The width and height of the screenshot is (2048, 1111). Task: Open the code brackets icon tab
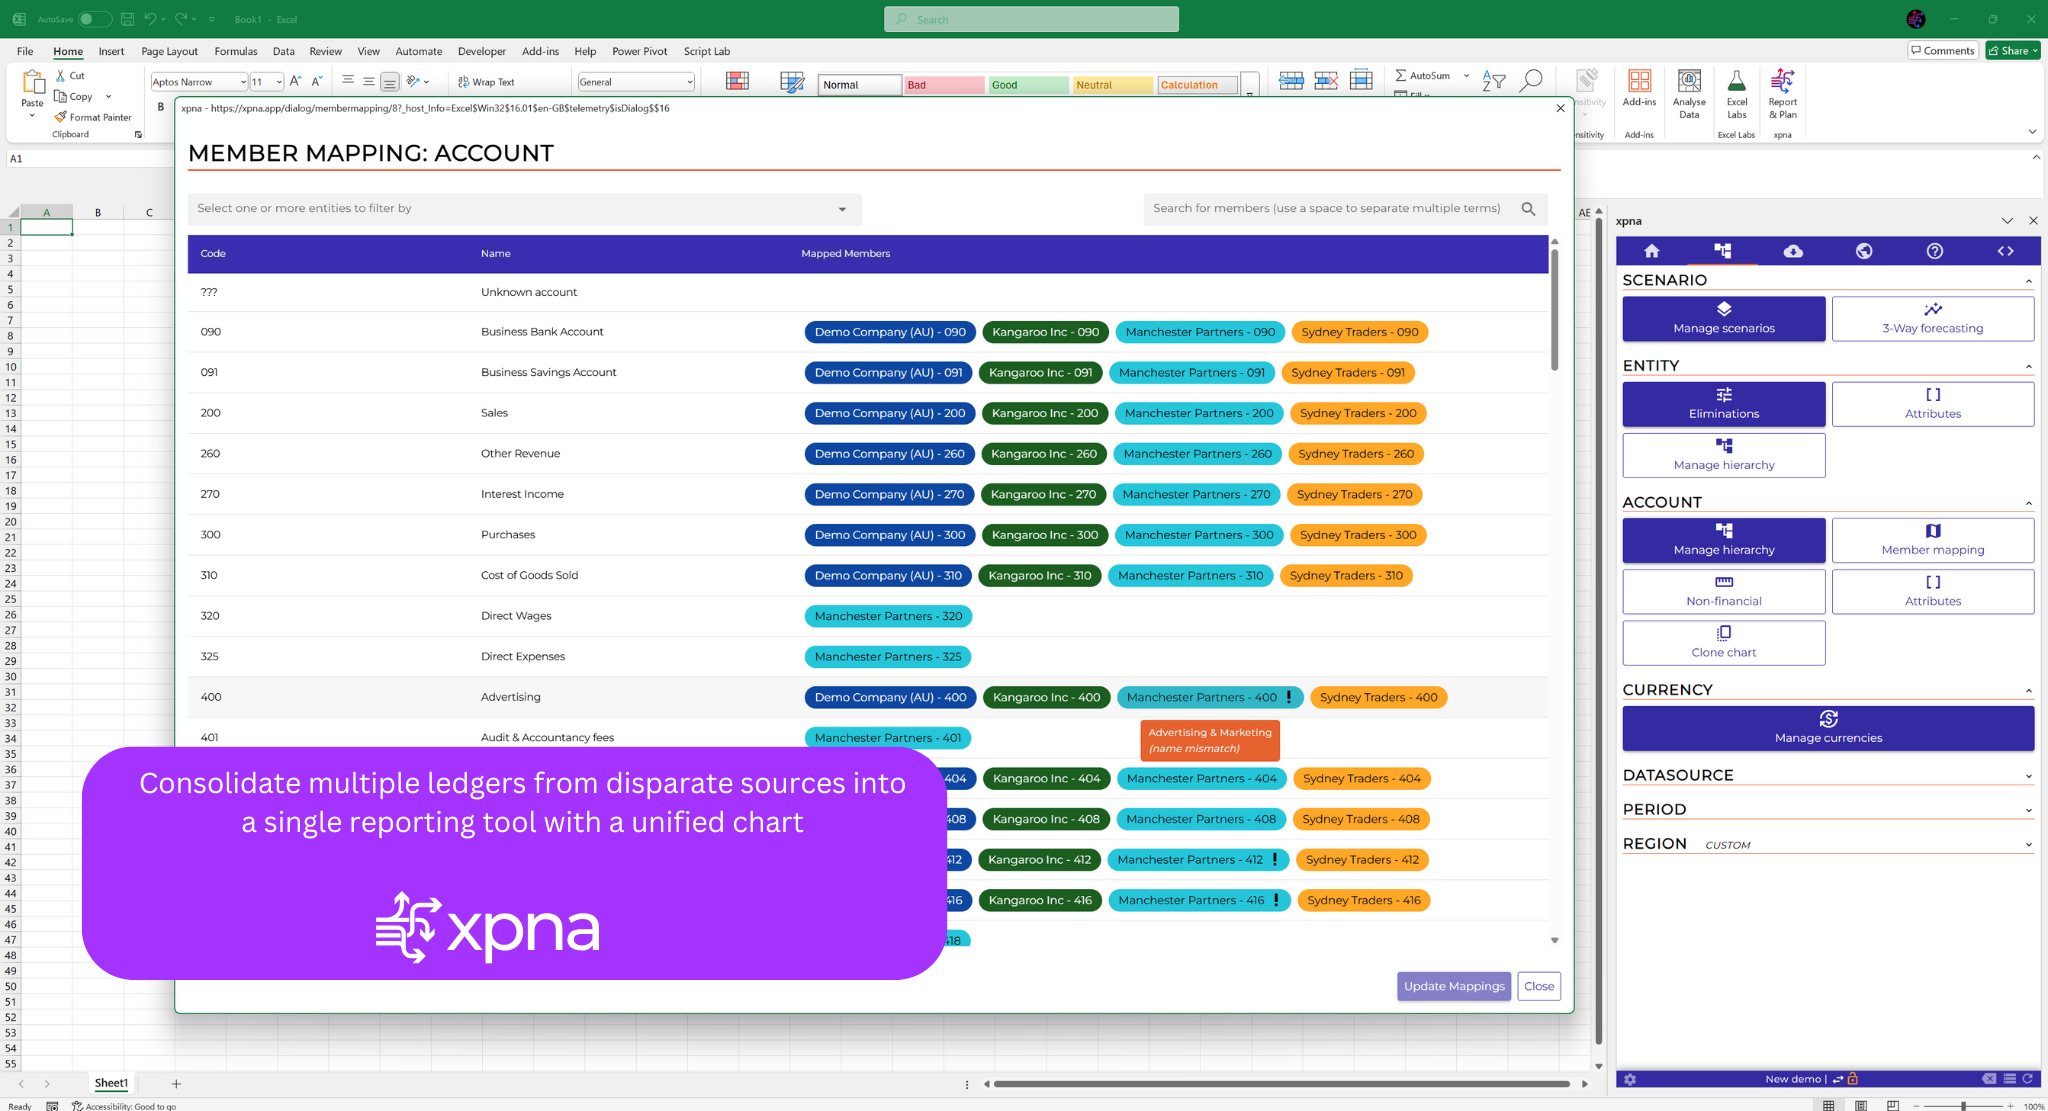2005,251
